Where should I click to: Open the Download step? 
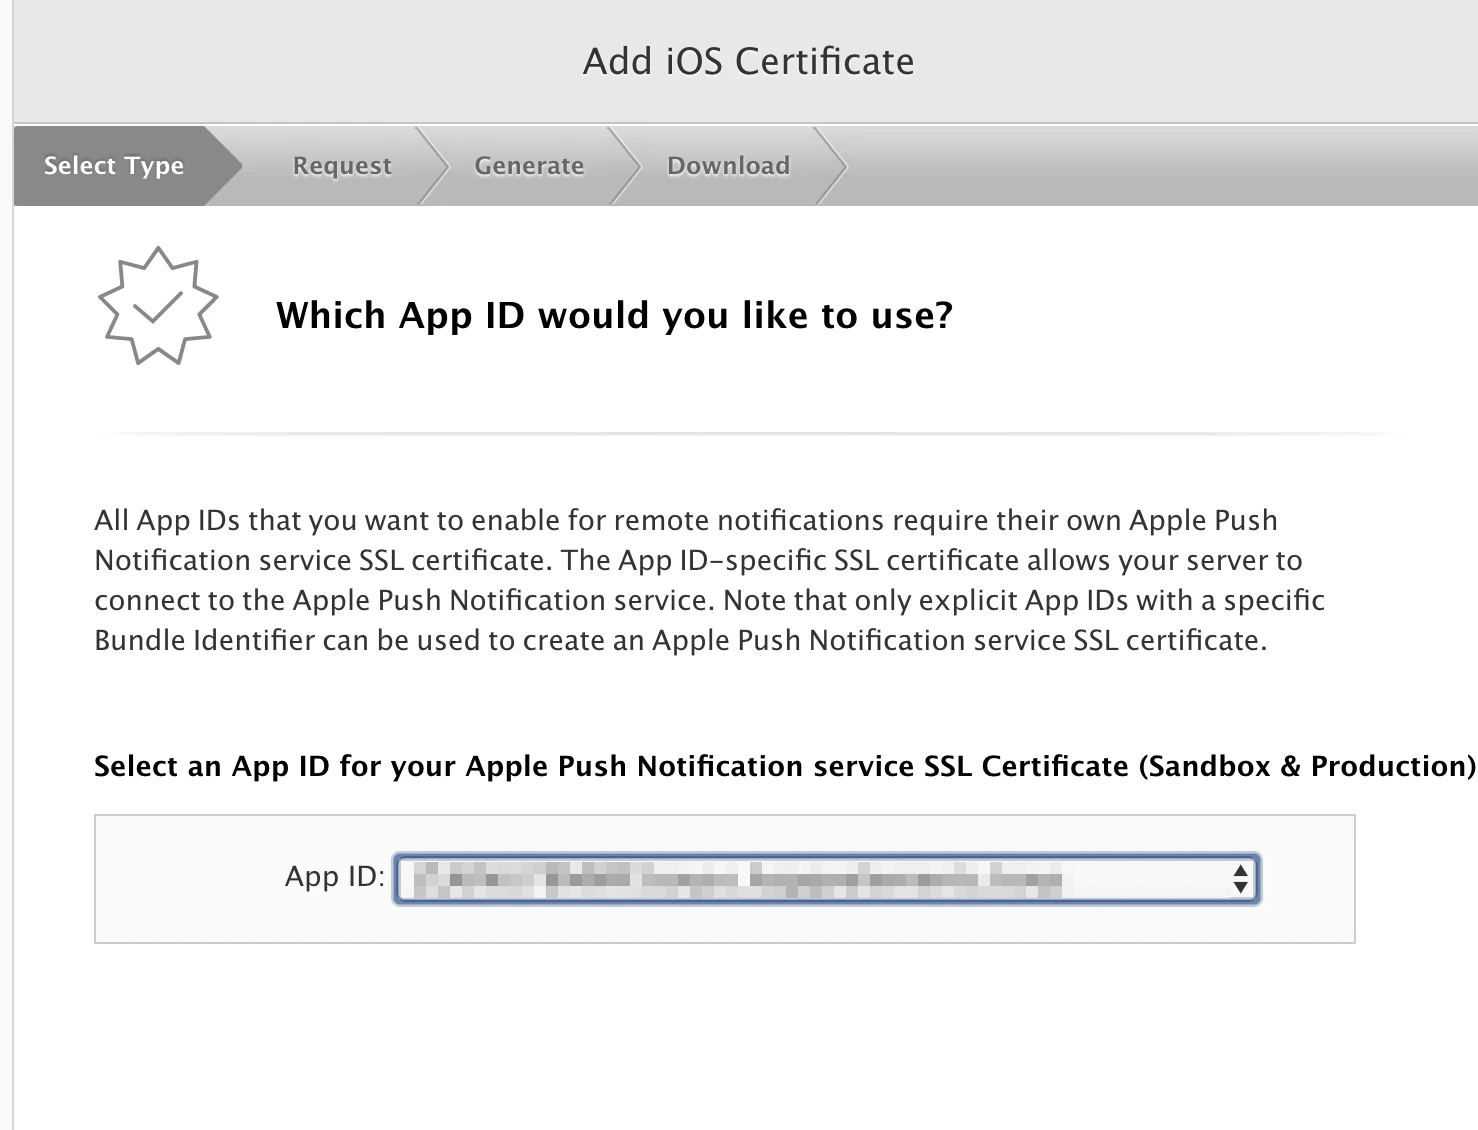click(728, 166)
